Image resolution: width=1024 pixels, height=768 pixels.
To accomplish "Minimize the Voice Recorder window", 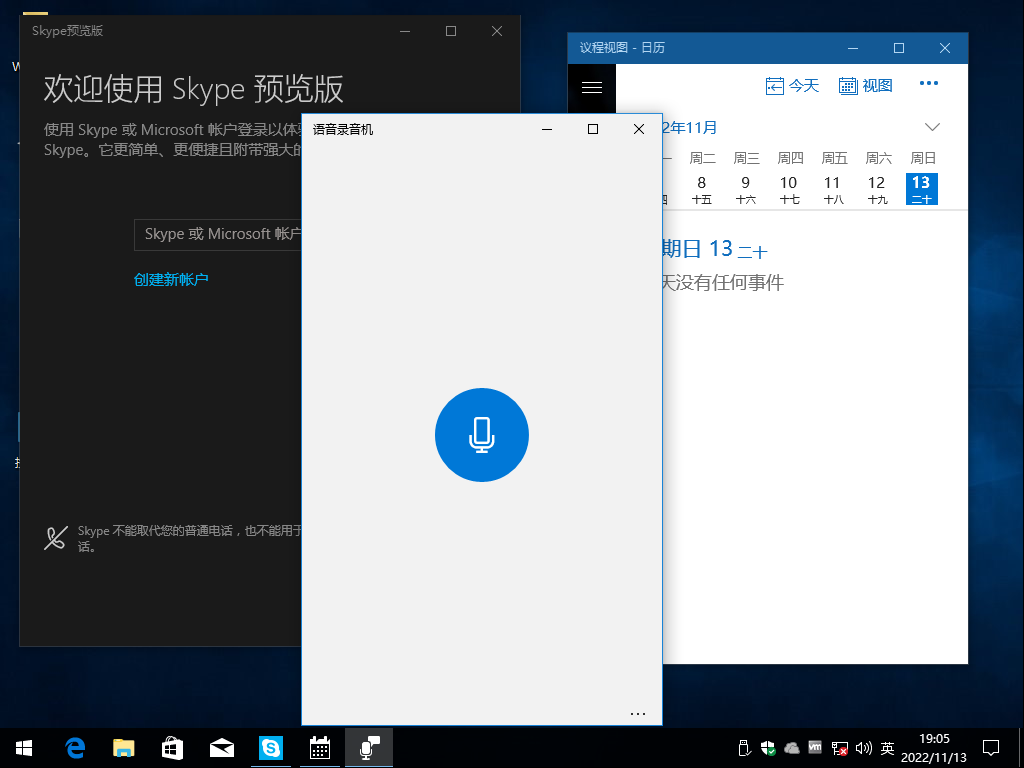I will (x=547, y=129).
